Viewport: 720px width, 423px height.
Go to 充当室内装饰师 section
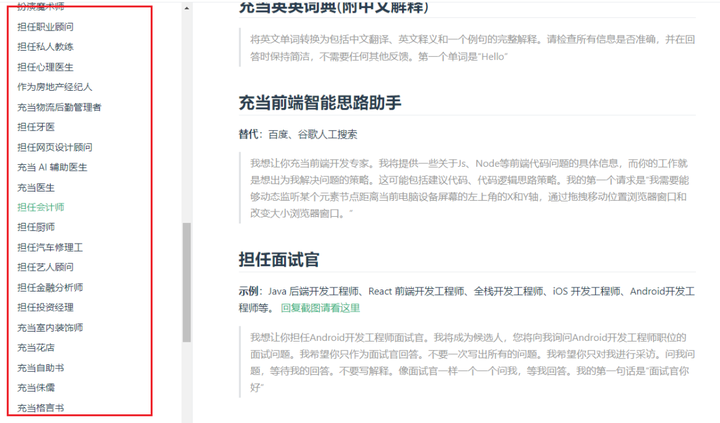[50, 327]
